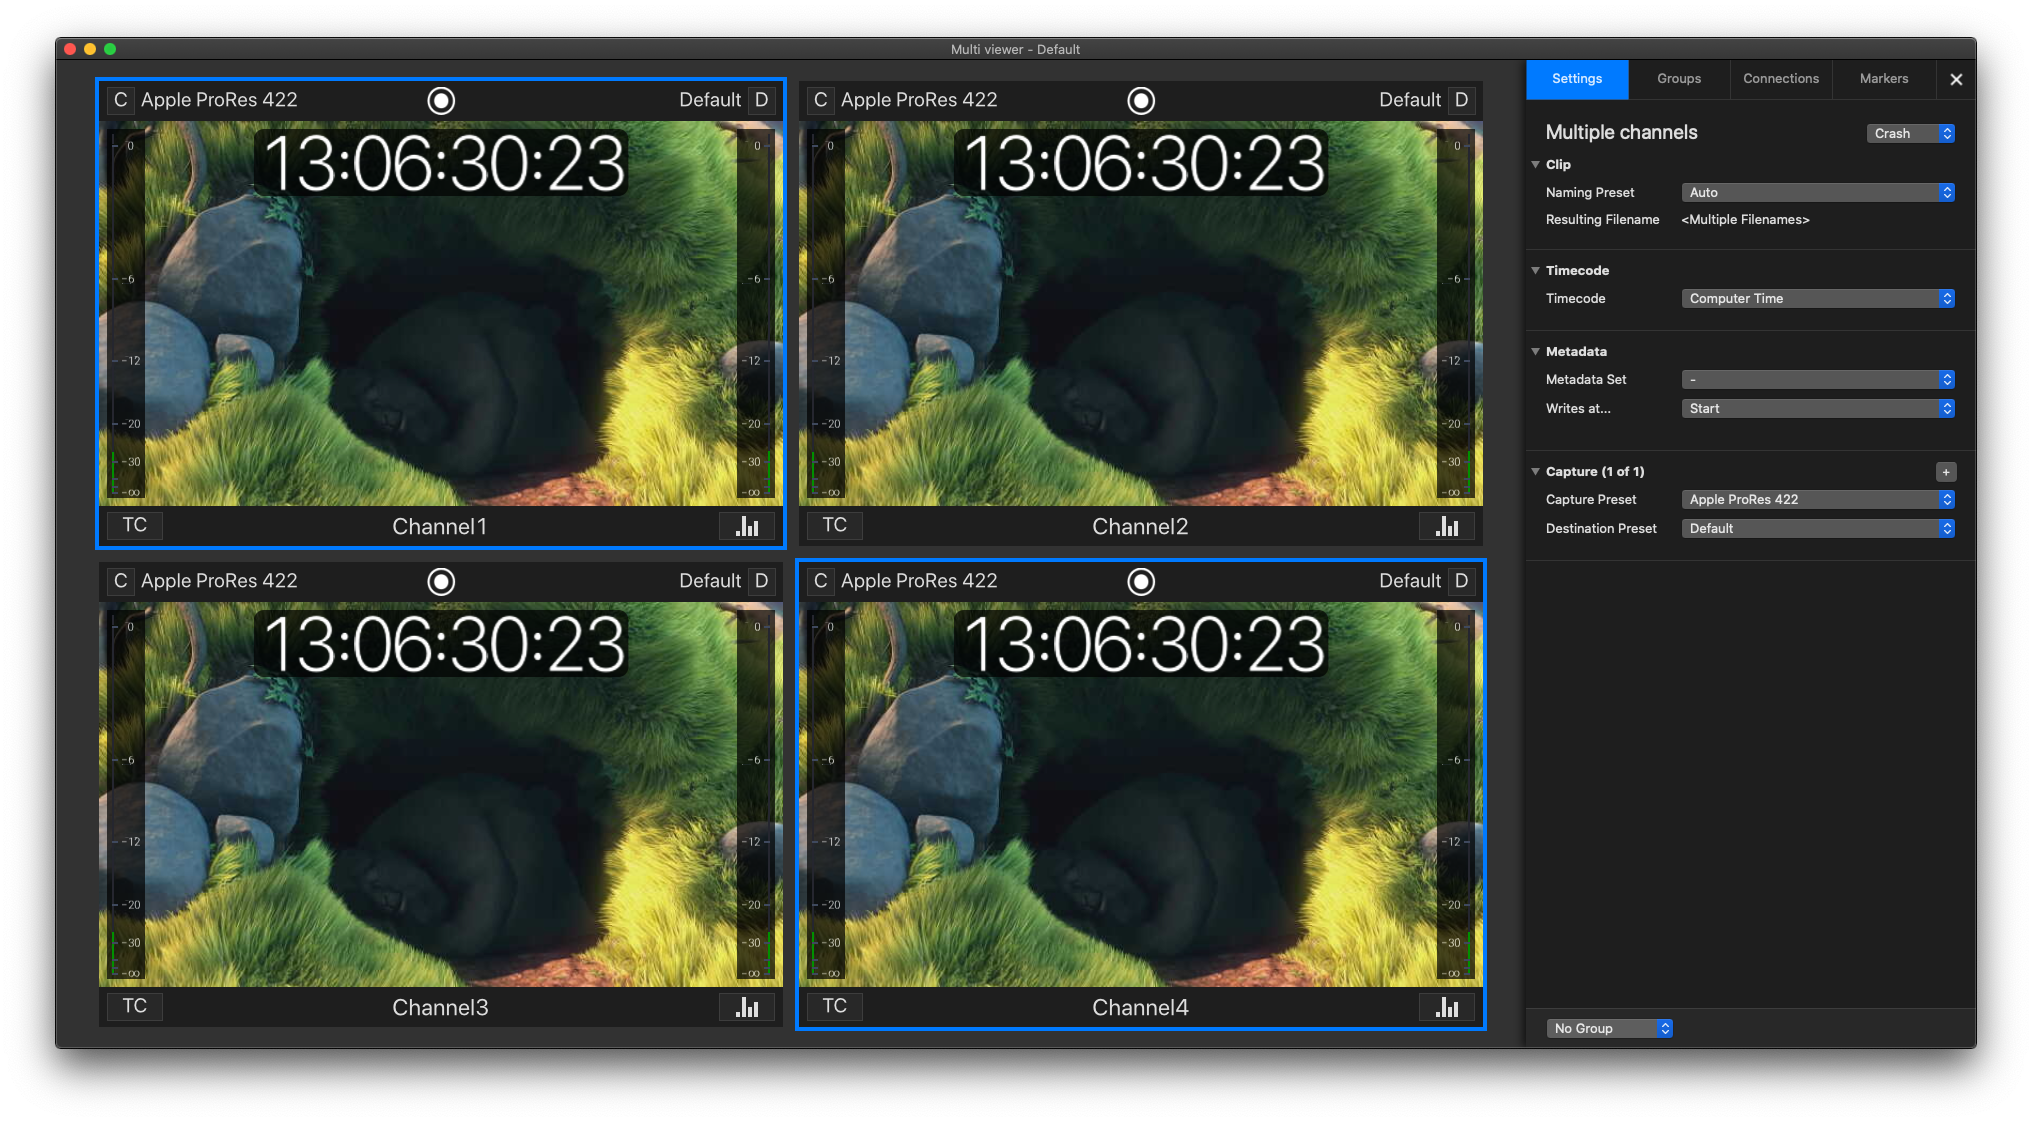
Task: Click the C capture icon on Channel2
Action: (820, 100)
